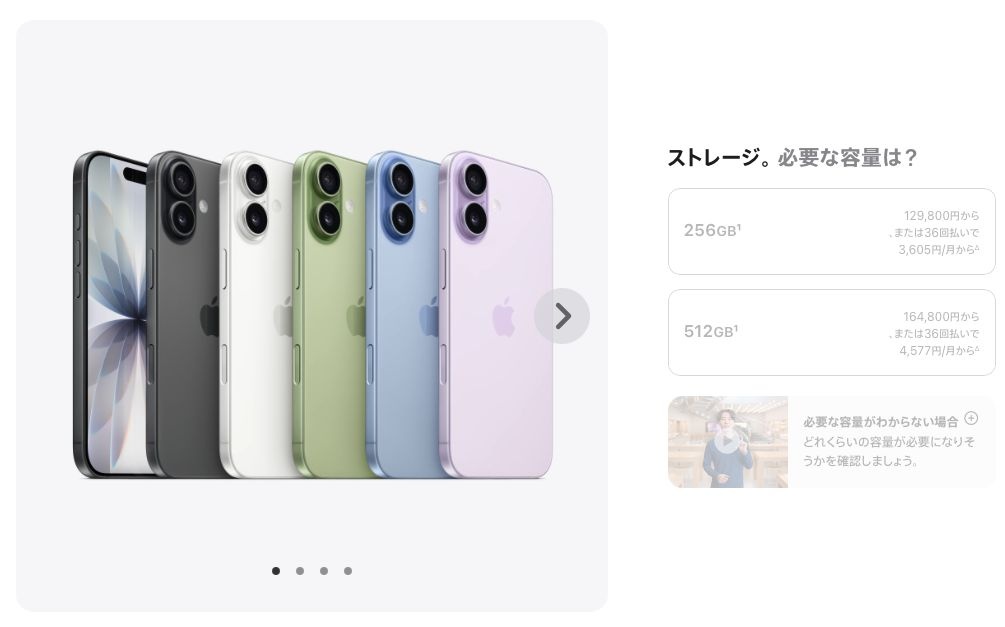Show fourth gallery dot slide
1005x627 pixels.
(x=347, y=571)
